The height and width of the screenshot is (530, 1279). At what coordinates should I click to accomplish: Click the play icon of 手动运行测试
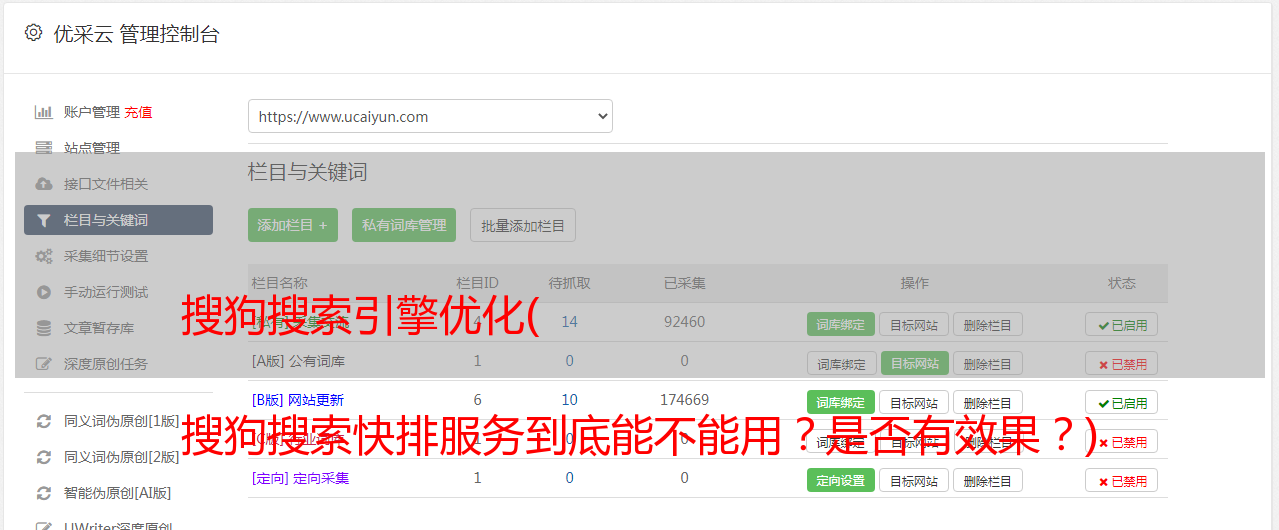44,292
